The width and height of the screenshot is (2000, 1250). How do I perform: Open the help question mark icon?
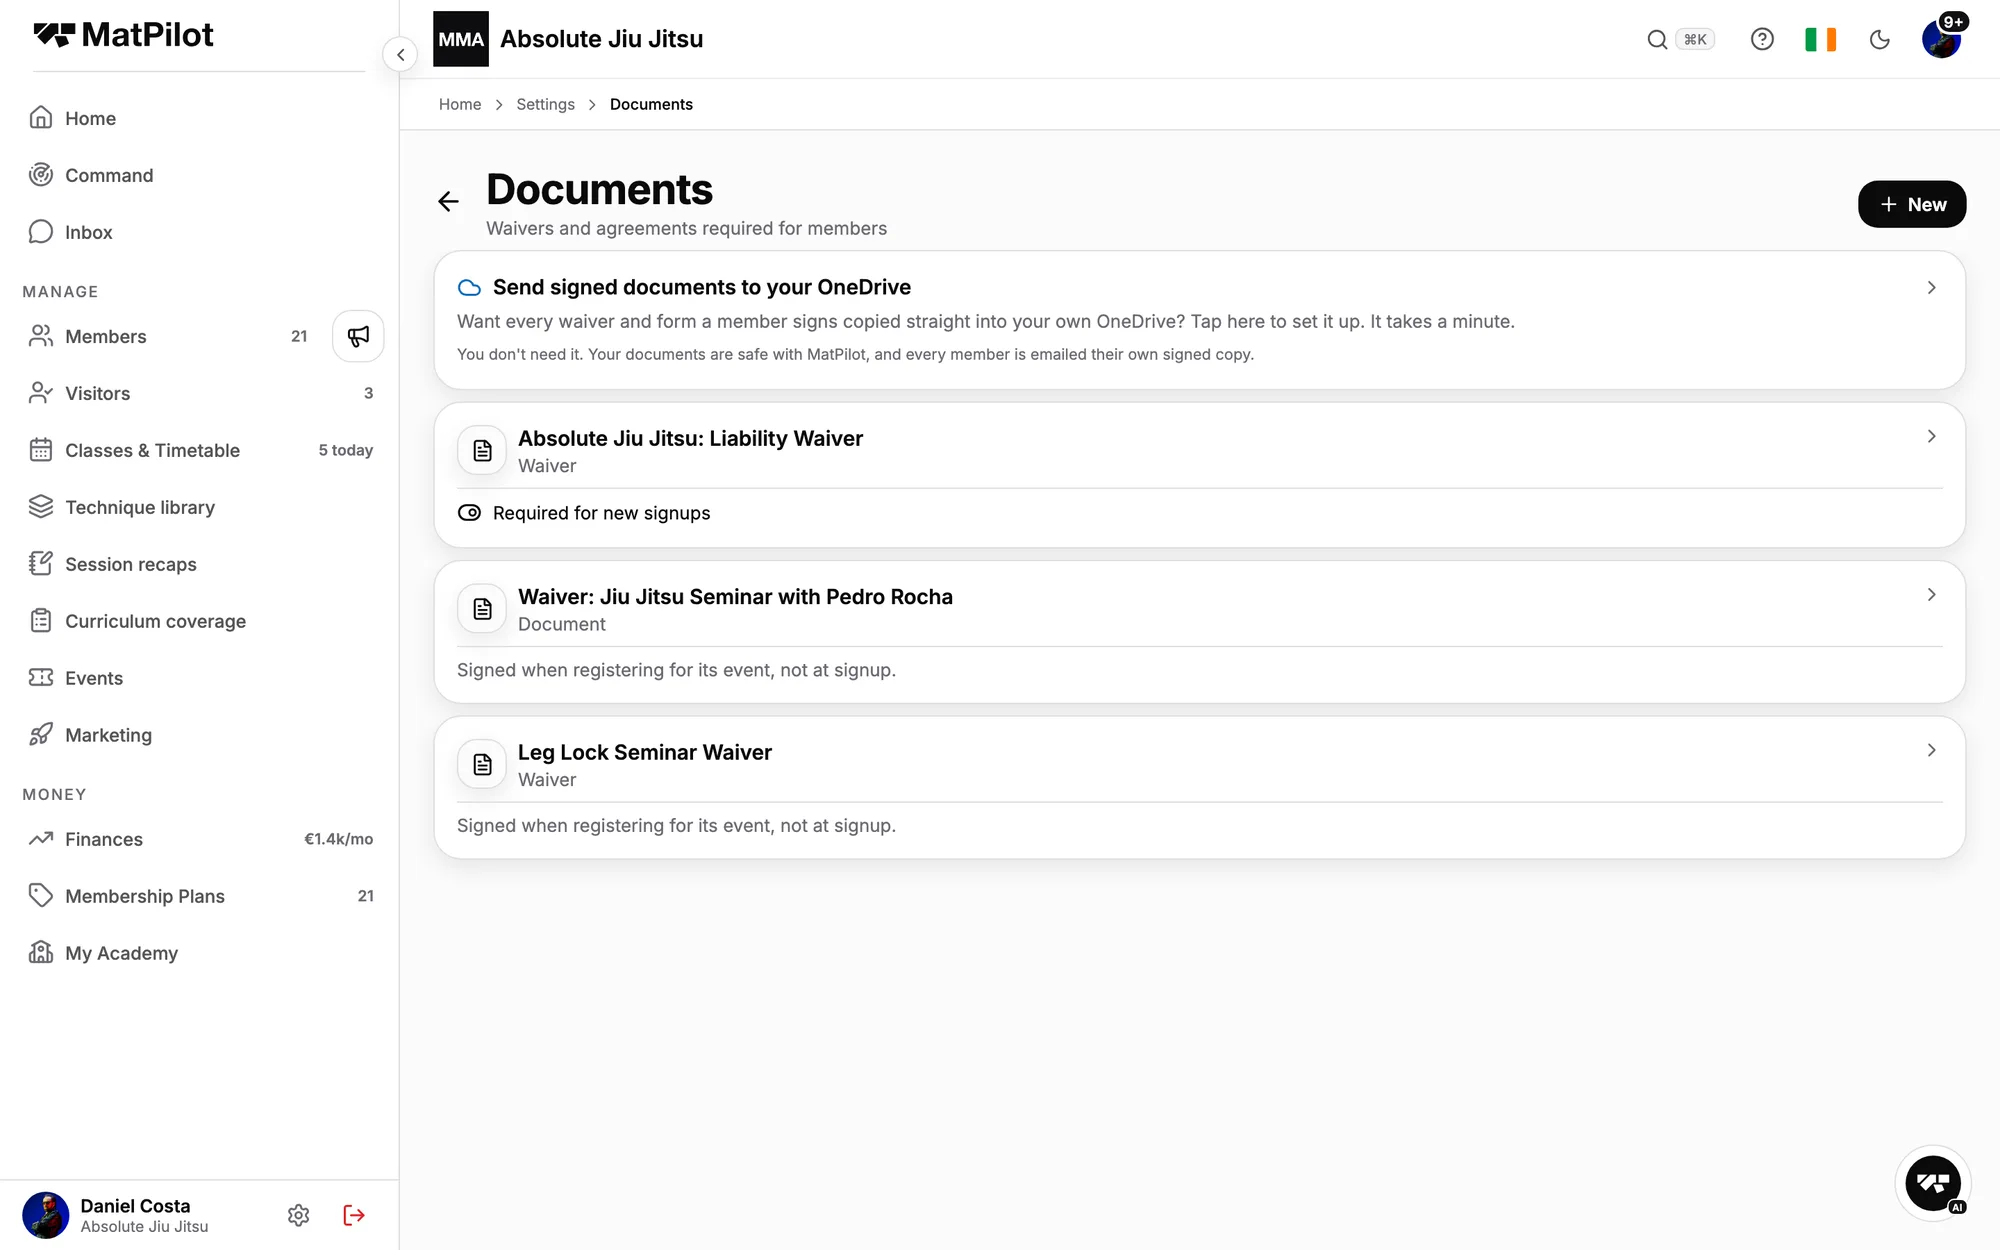[1762, 39]
